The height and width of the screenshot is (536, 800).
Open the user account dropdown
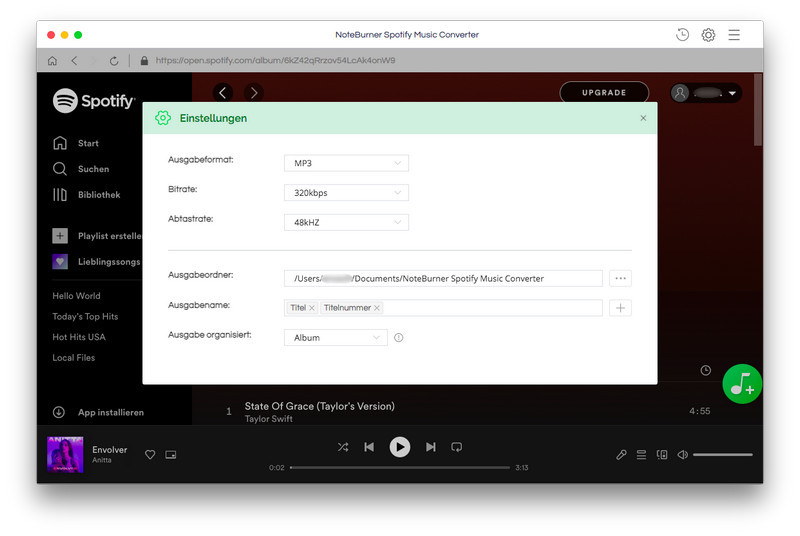coord(706,93)
